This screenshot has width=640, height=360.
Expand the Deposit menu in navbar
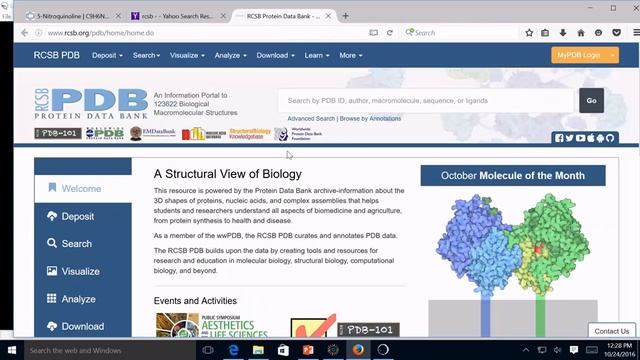[107, 55]
